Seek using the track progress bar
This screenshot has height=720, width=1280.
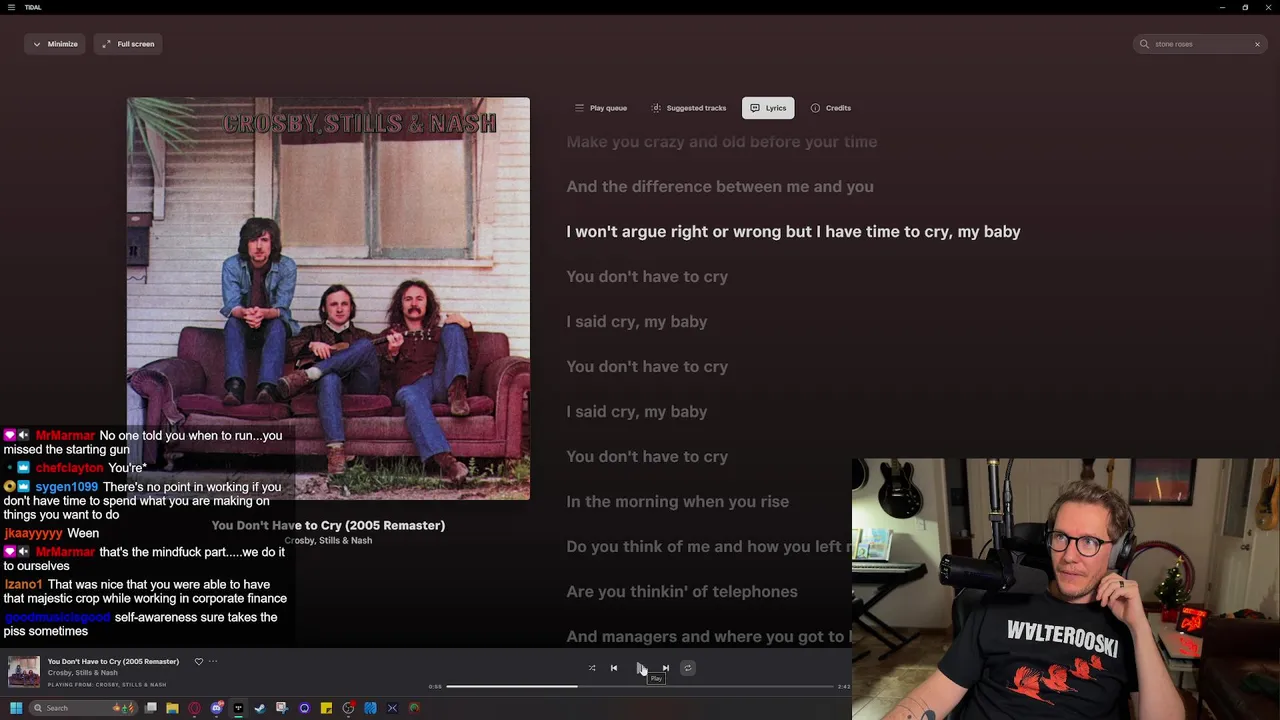tap(640, 686)
